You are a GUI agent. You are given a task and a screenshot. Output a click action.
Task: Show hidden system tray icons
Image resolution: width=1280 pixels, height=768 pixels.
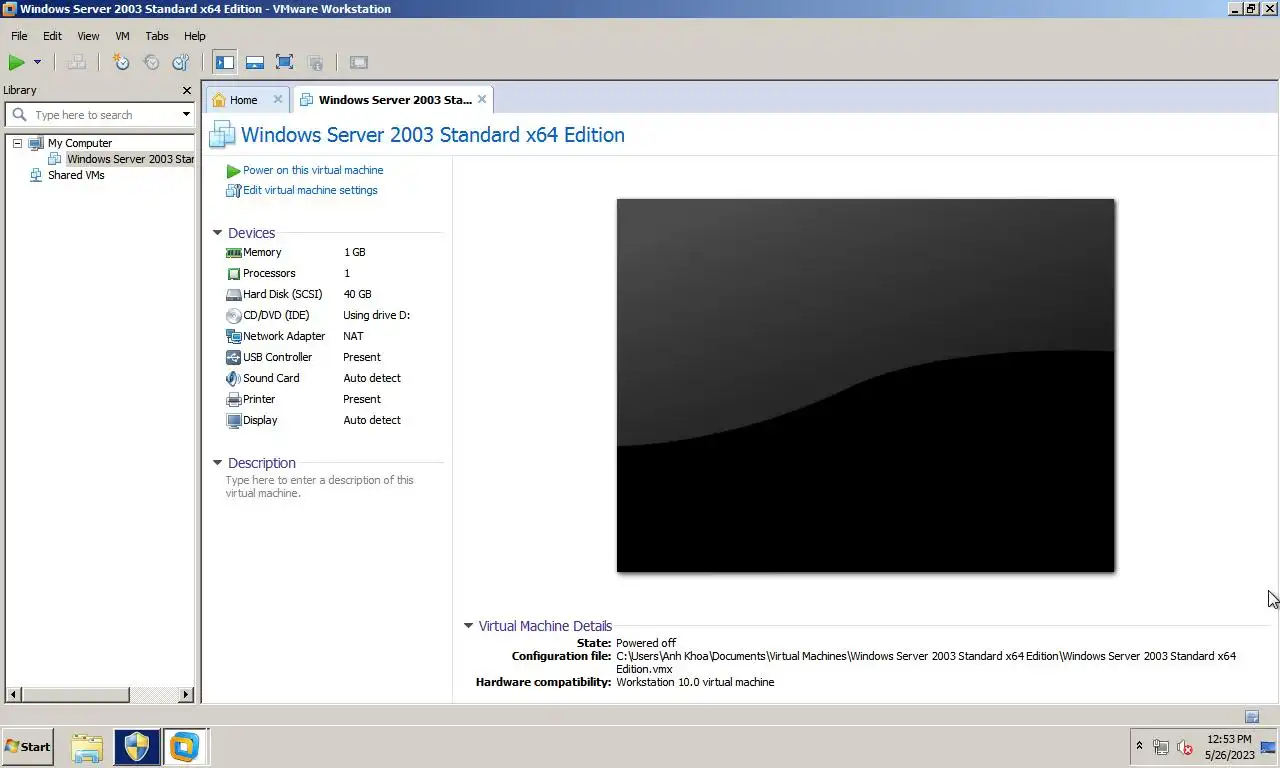(x=1139, y=746)
